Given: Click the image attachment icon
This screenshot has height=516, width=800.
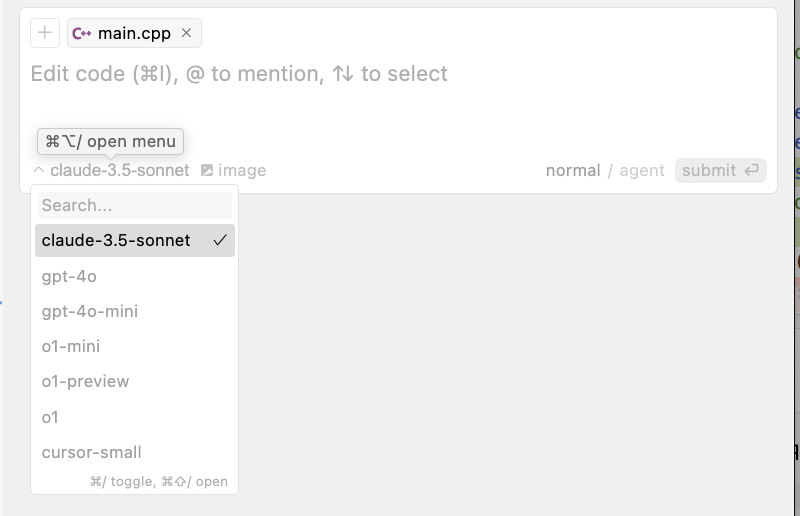Looking at the screenshot, I should [x=207, y=170].
